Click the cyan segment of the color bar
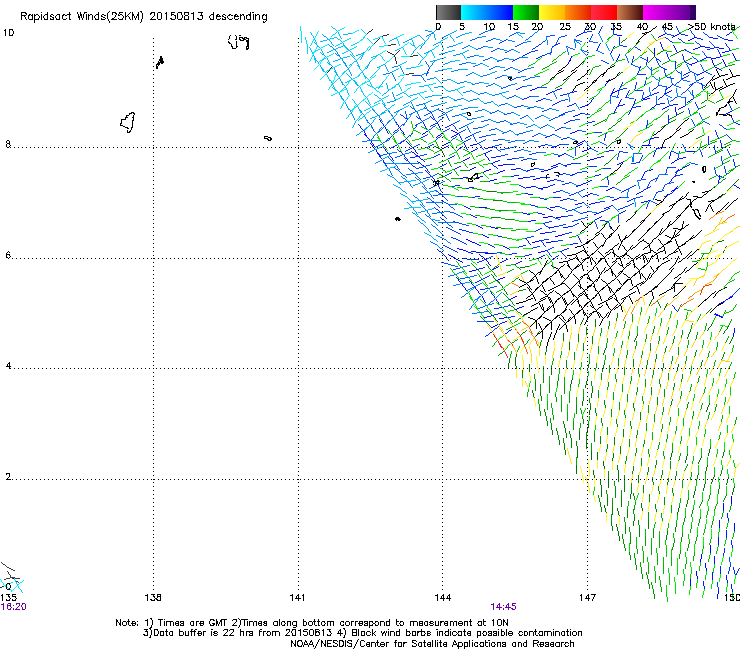Image resolution: width=740 pixels, height=650 pixels. tap(474, 12)
